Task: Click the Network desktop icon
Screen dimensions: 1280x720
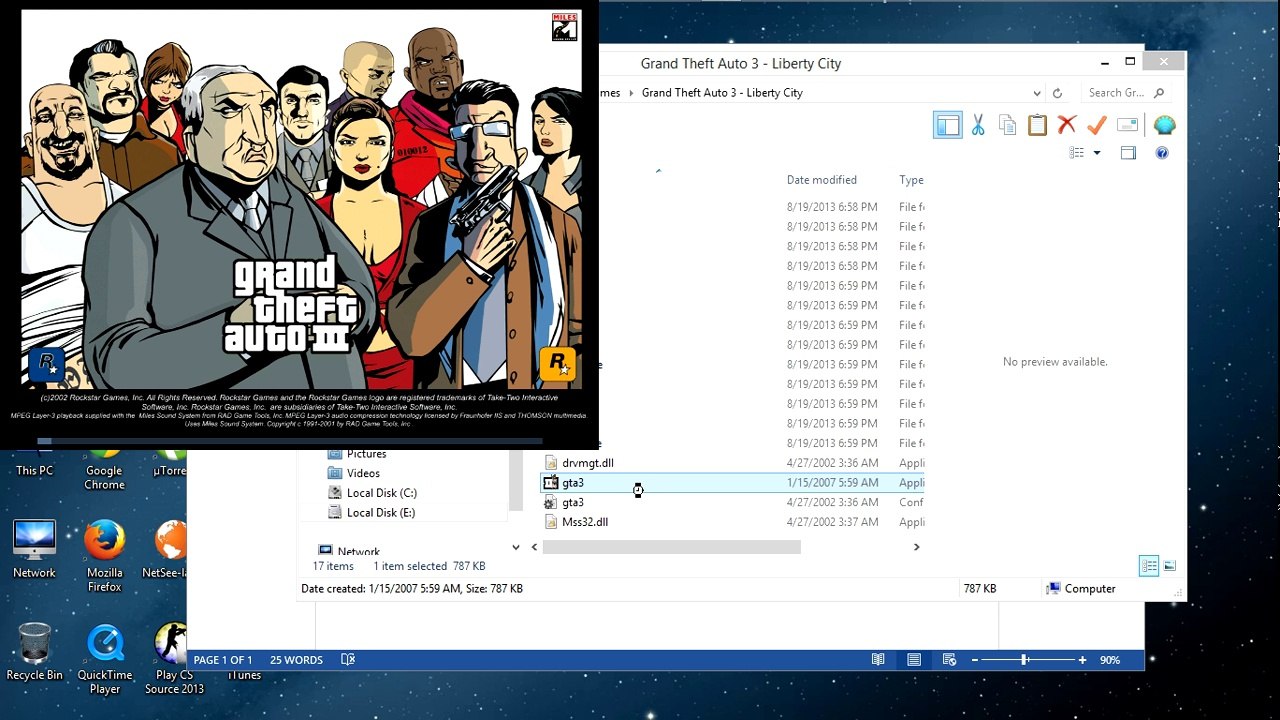Action: tap(34, 548)
